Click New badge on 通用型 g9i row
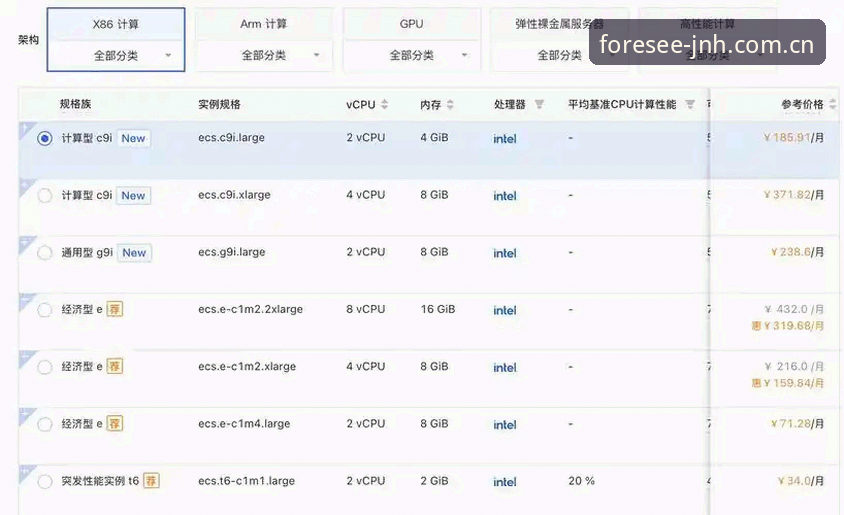 tap(134, 252)
